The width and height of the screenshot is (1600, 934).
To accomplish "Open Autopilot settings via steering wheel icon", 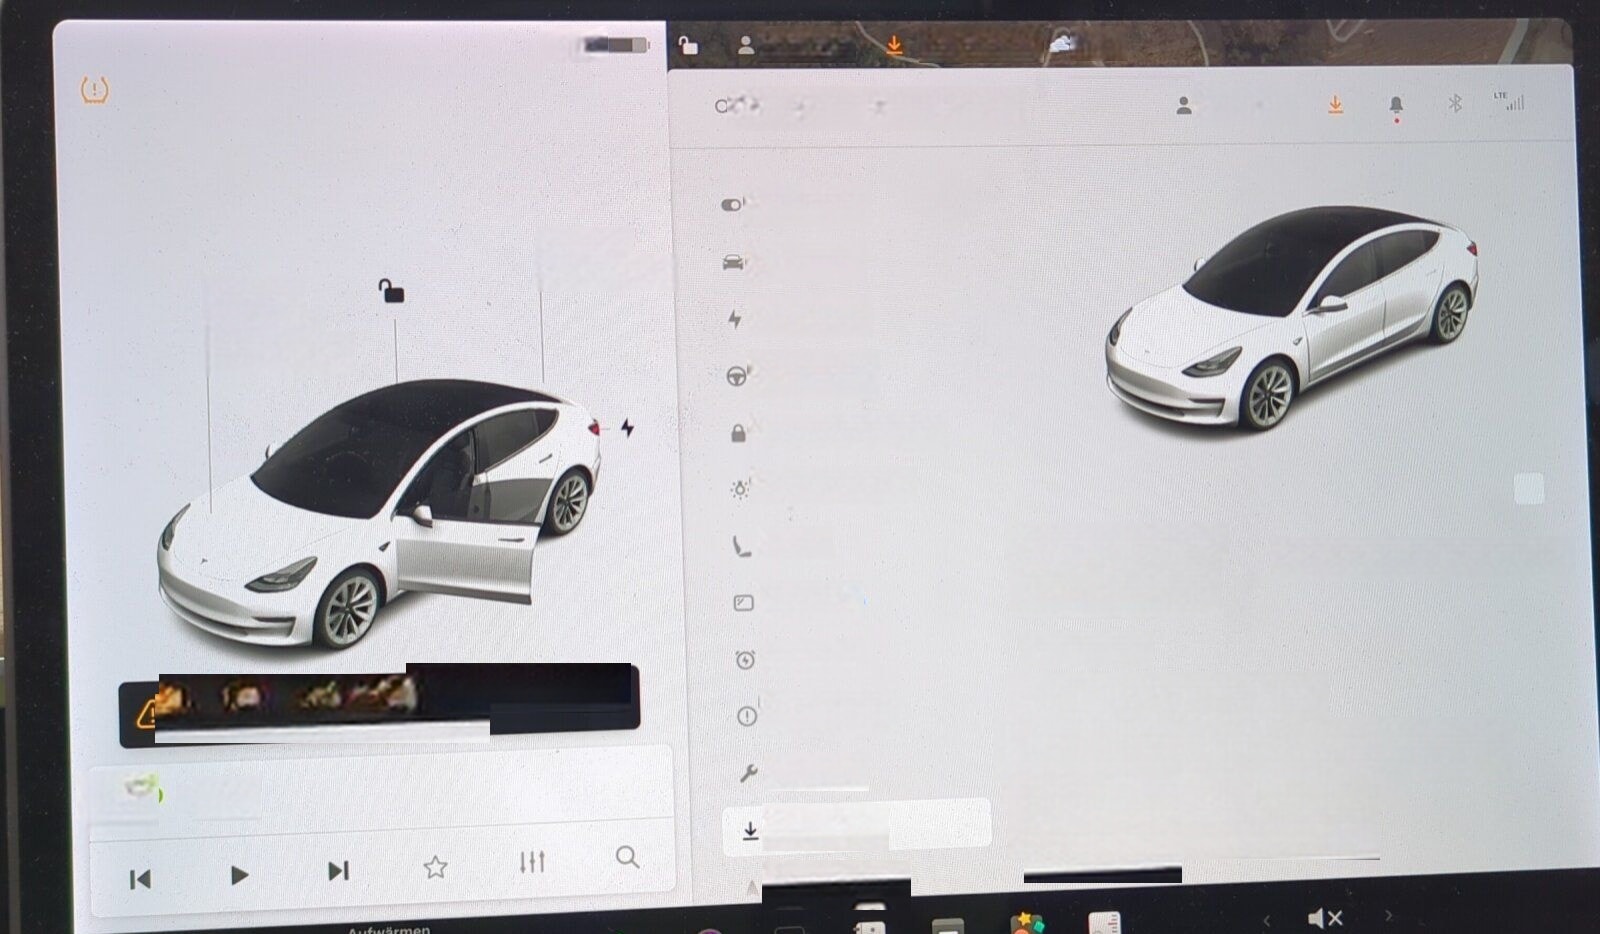I will pyautogui.click(x=737, y=376).
